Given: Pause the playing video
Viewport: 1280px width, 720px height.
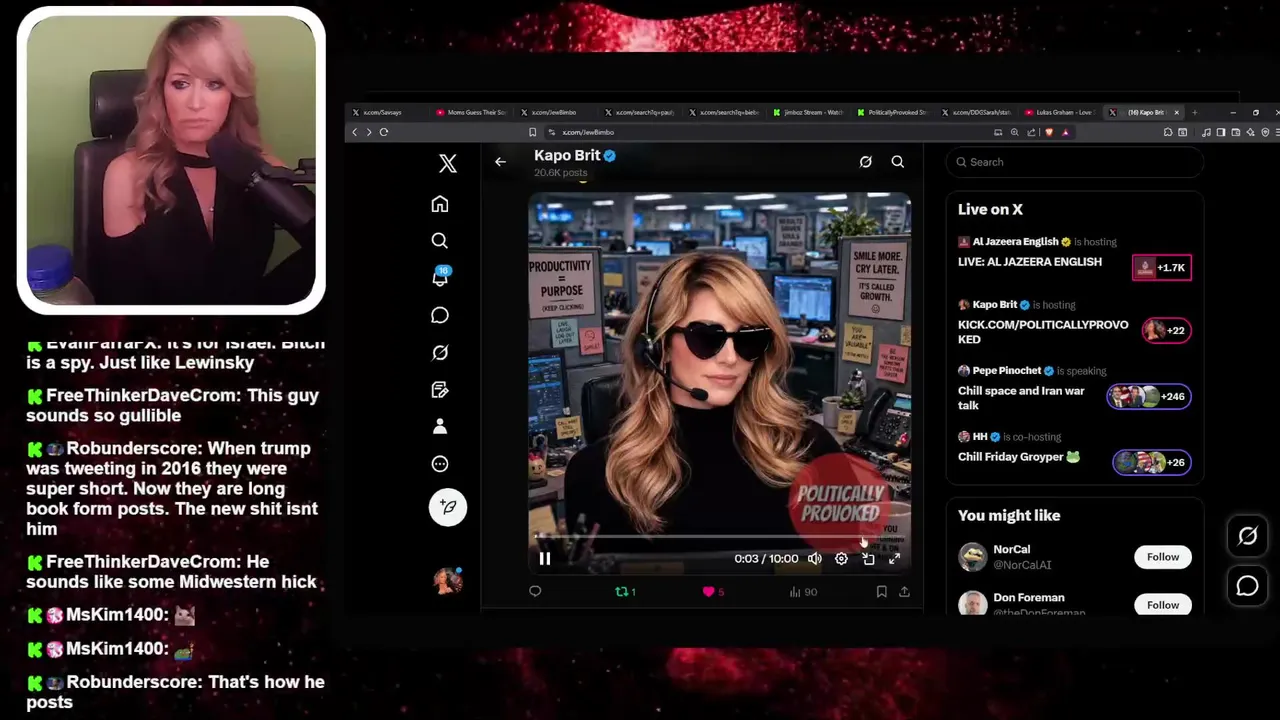Looking at the screenshot, I should (545, 559).
